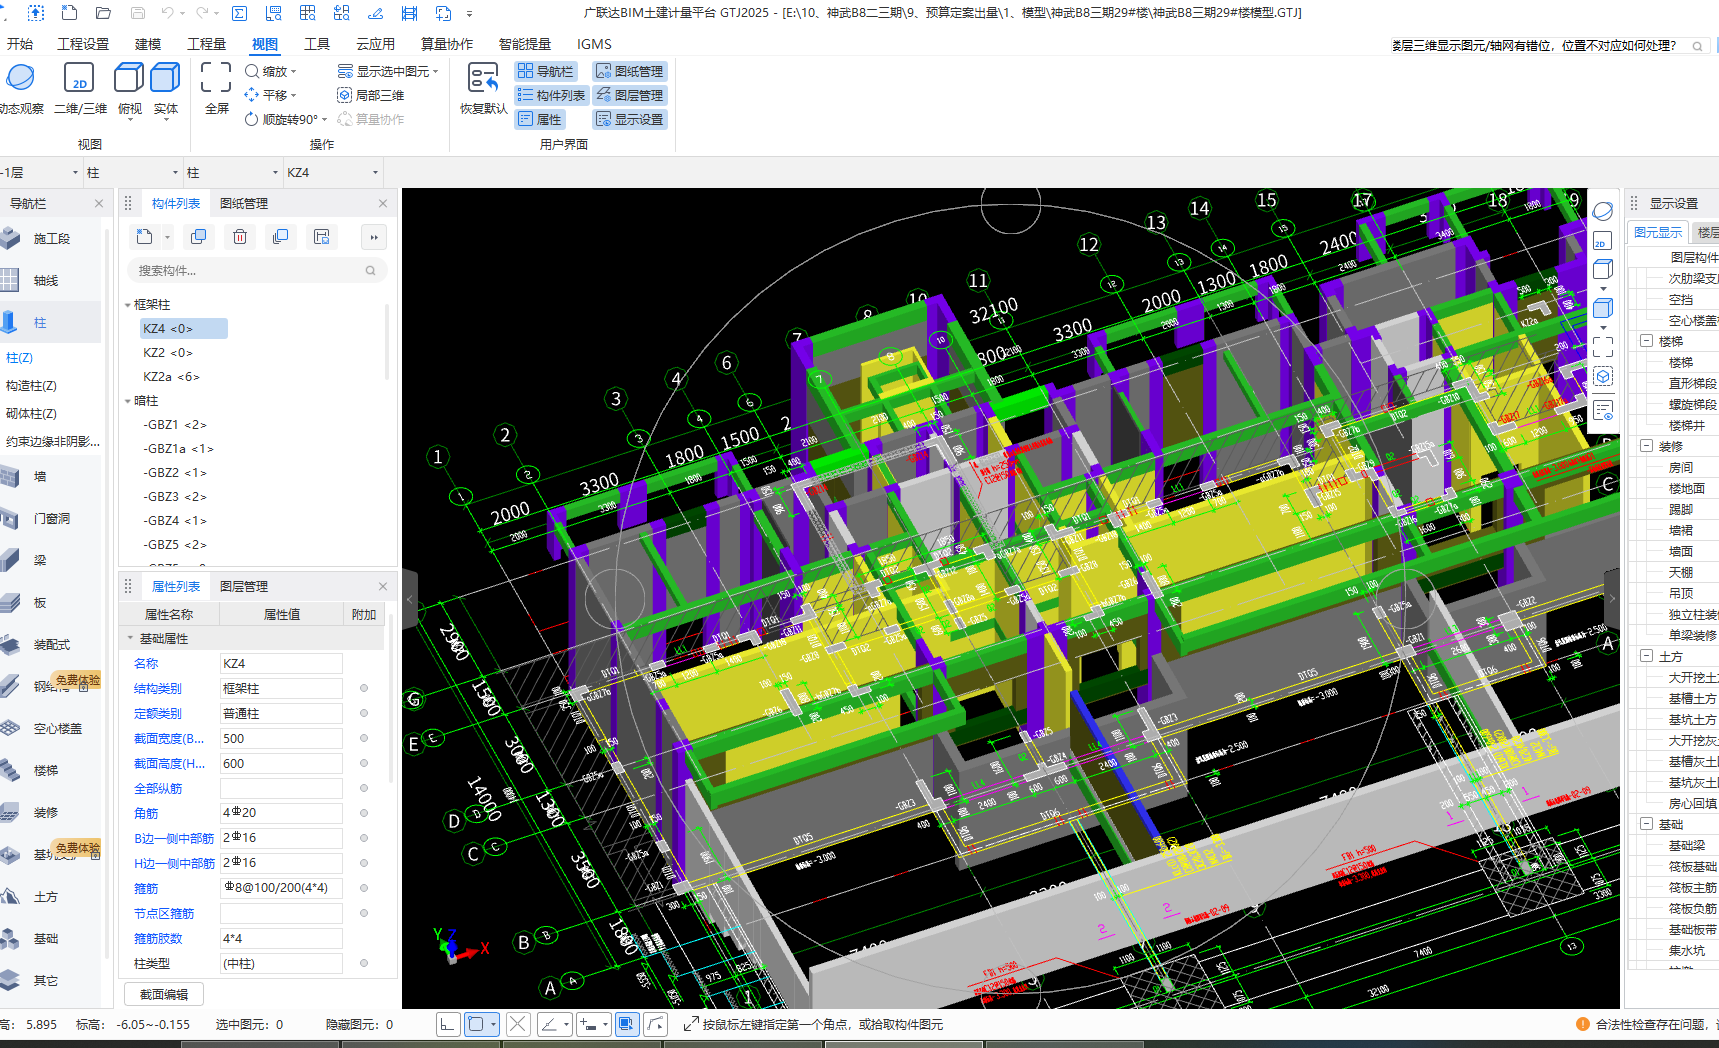Click the 全屏 fullscreen icon
The height and width of the screenshot is (1048, 1719).
[216, 78]
